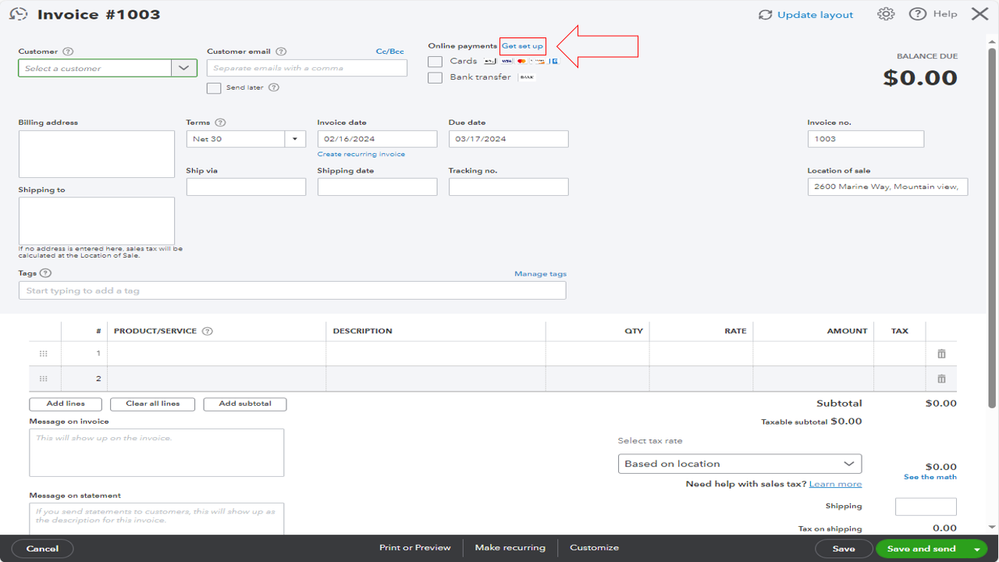Viewport: 999px width, 562px height.
Task: Click the Invoice no. field showing 1003
Action: tap(865, 139)
